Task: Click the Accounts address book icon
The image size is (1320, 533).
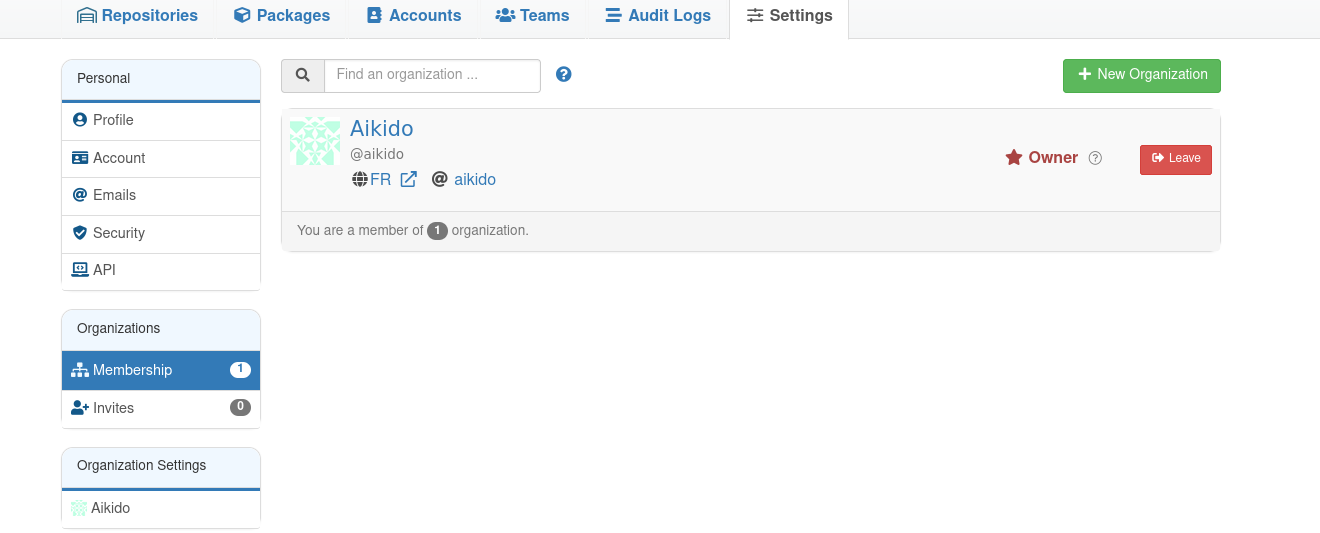Action: pos(375,16)
